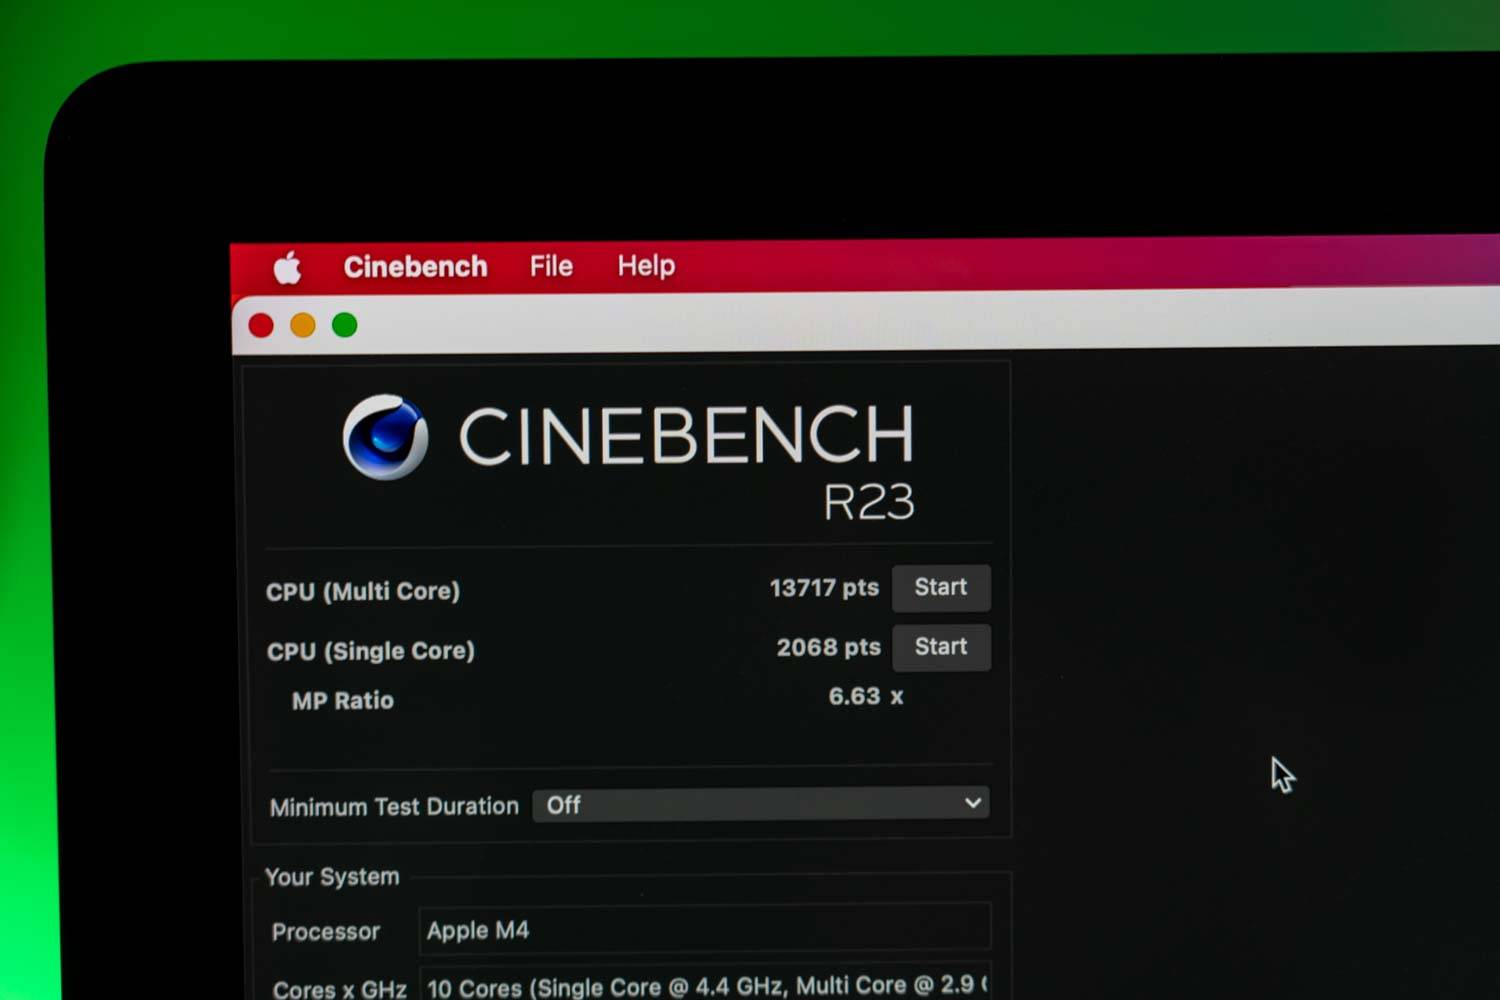The width and height of the screenshot is (1500, 1000).
Task: Click the Minimum Test Duration label
Action: (x=394, y=806)
